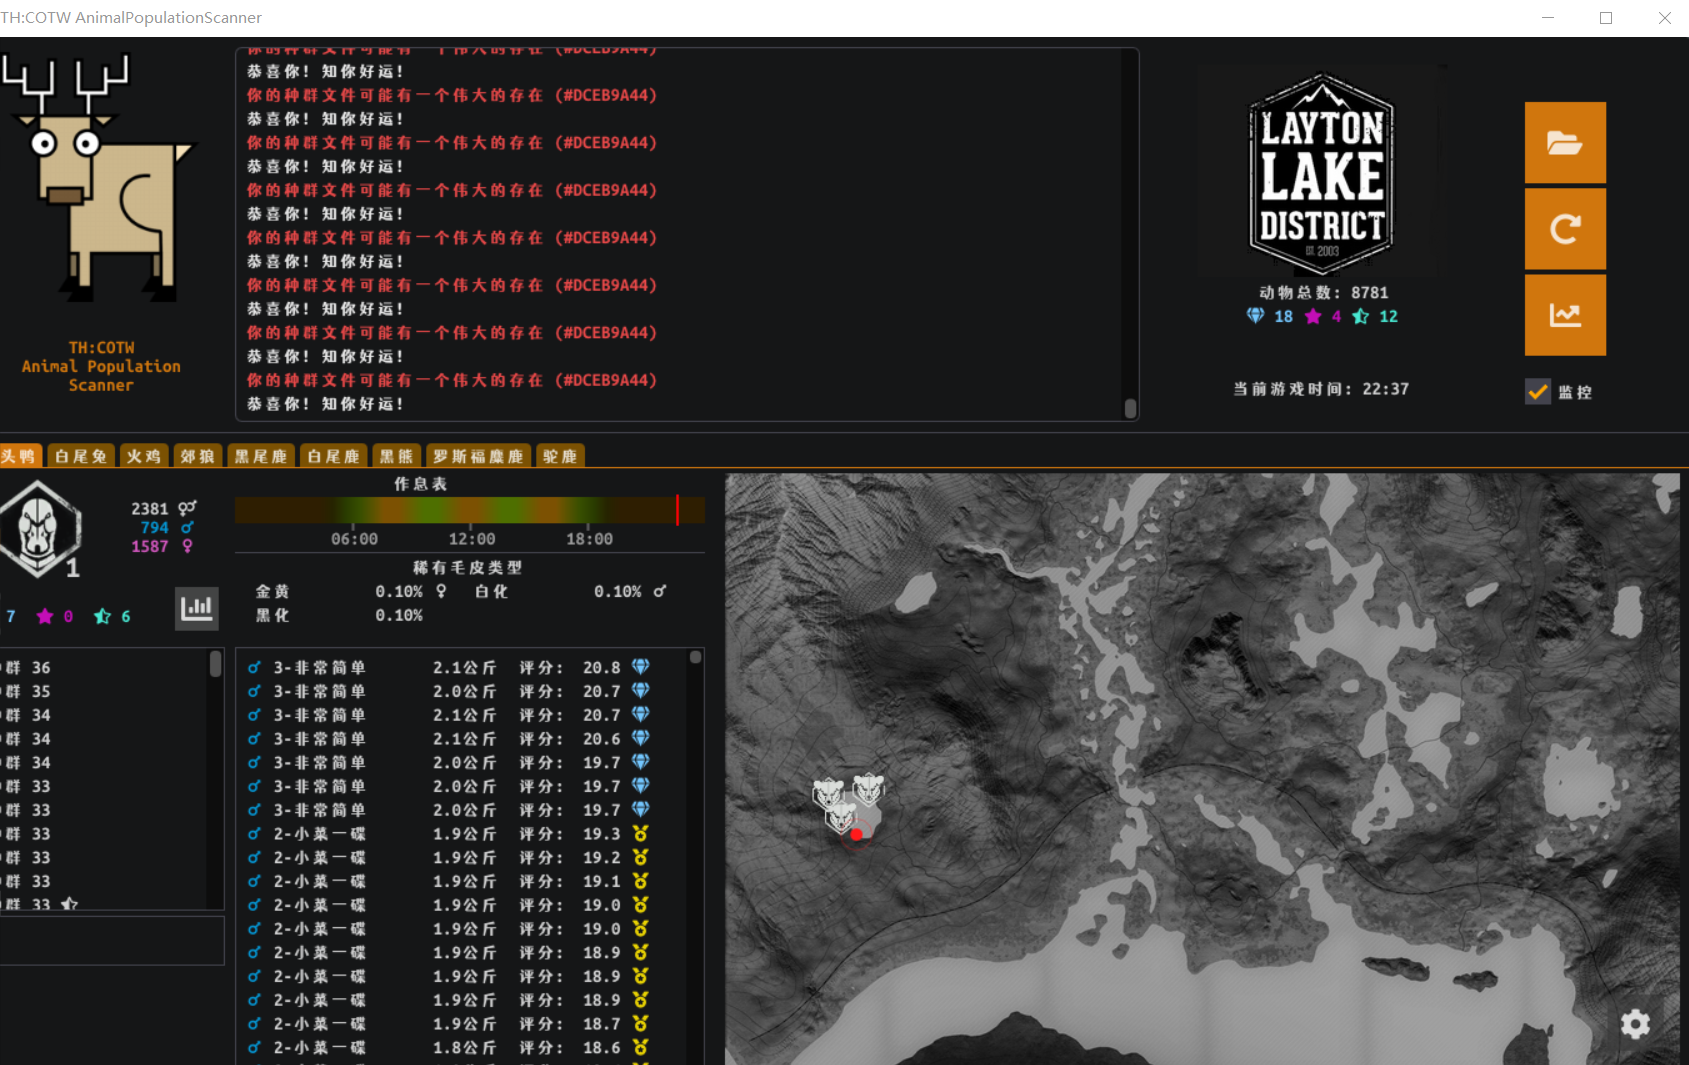
Task: Click the black bear hexagon species badge
Action: point(39,528)
